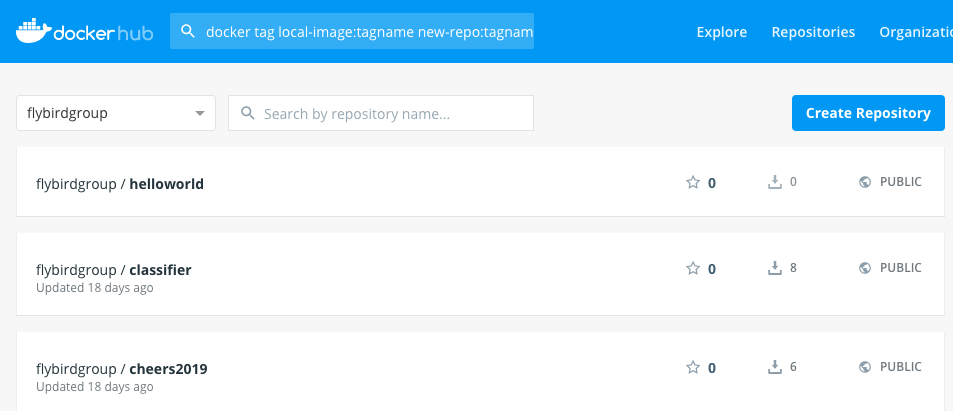Click the magnifier icon in top search bar

click(188, 32)
